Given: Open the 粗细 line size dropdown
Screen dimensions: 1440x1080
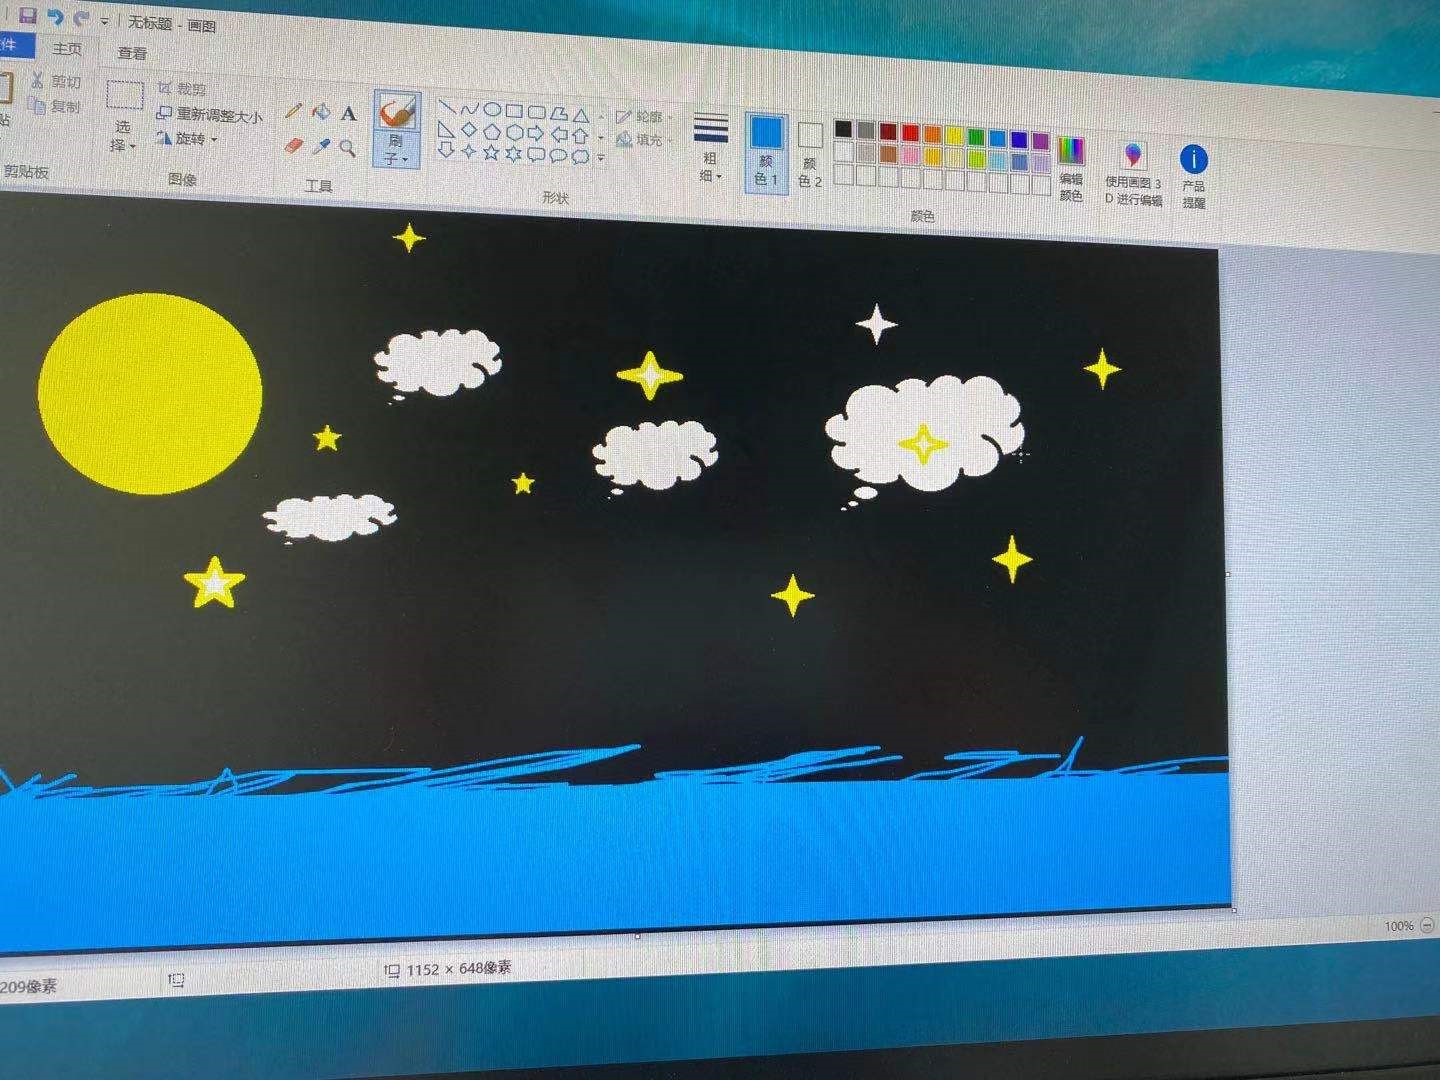Looking at the screenshot, I should [x=711, y=147].
